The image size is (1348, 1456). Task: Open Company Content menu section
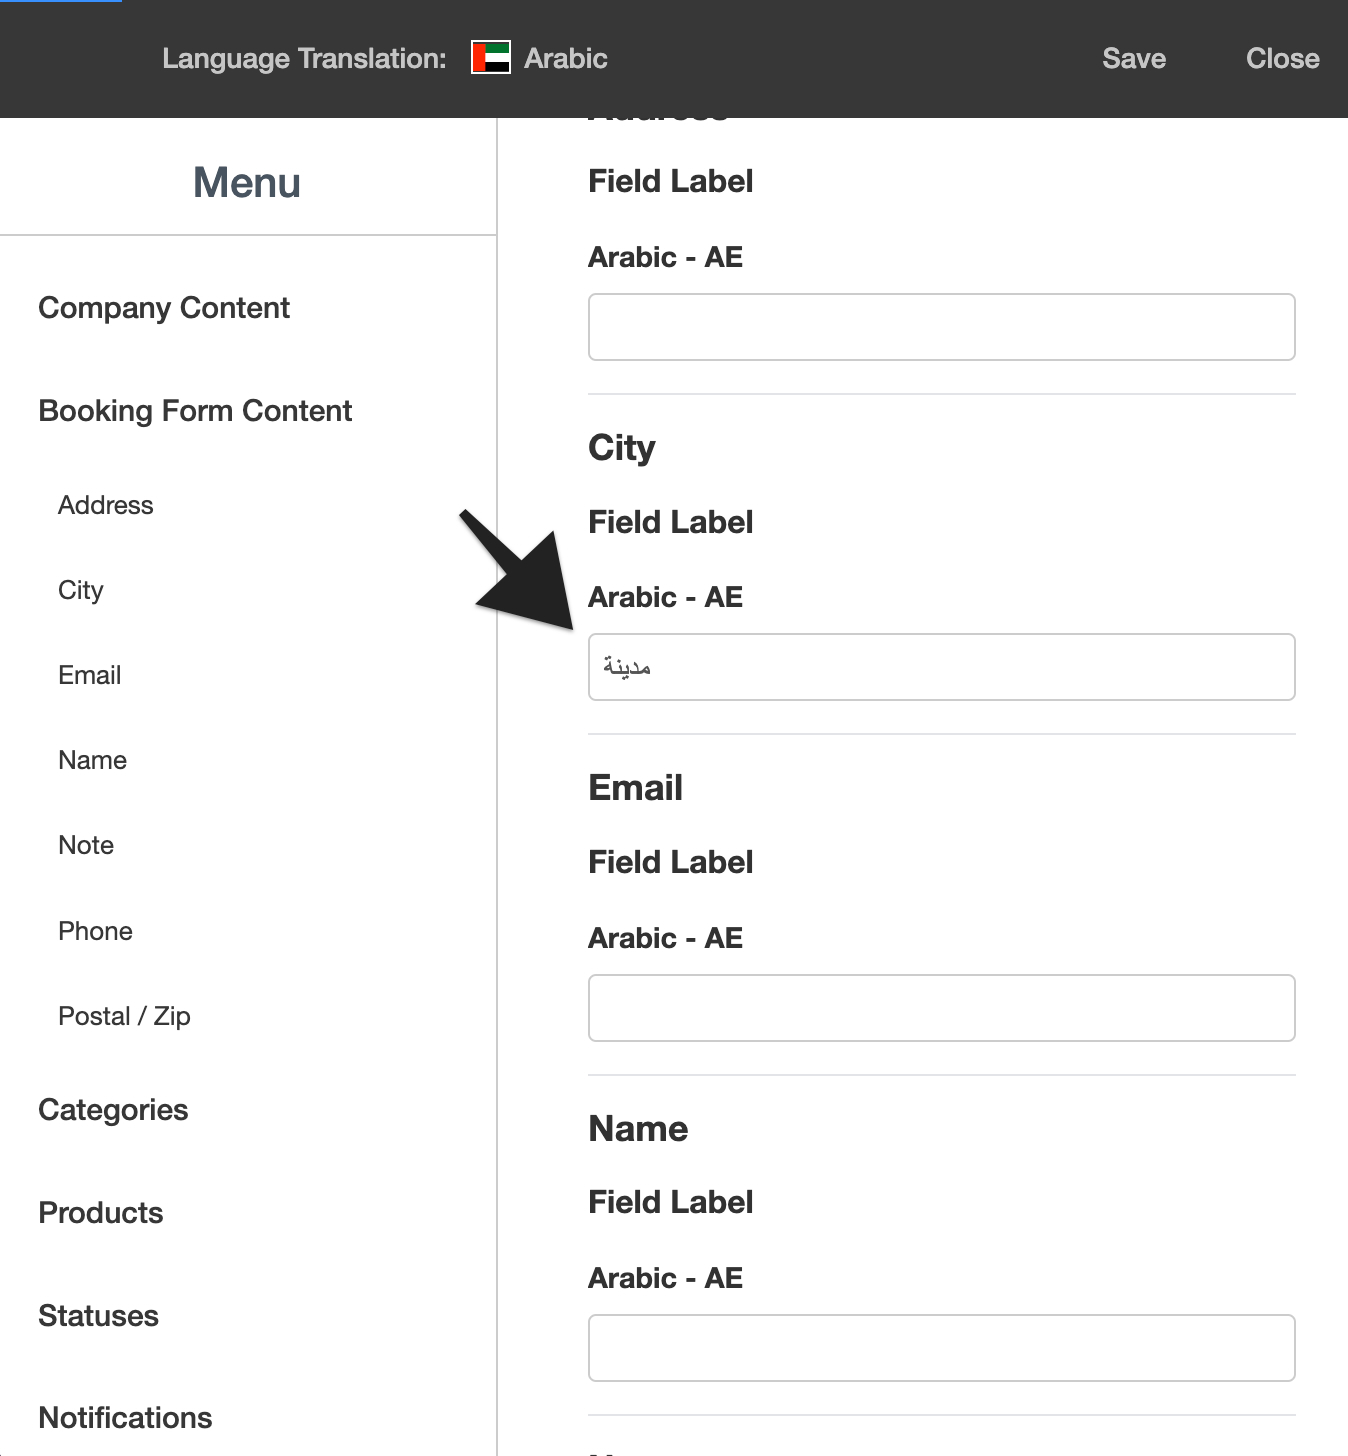tap(164, 308)
